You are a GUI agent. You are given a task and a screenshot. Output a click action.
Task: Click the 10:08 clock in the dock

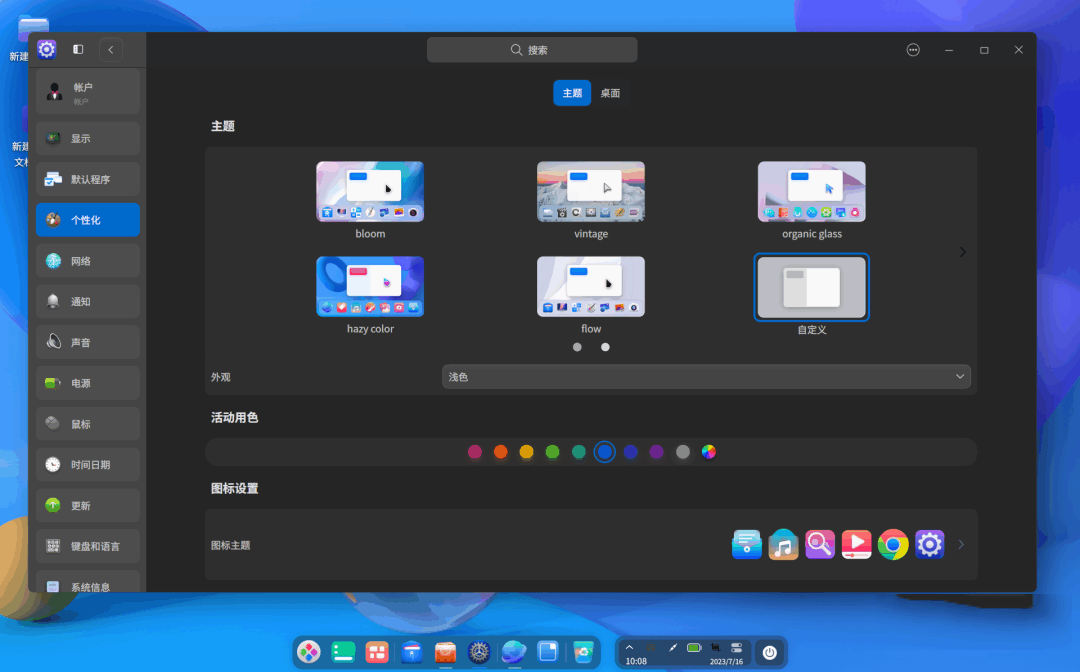(x=636, y=661)
